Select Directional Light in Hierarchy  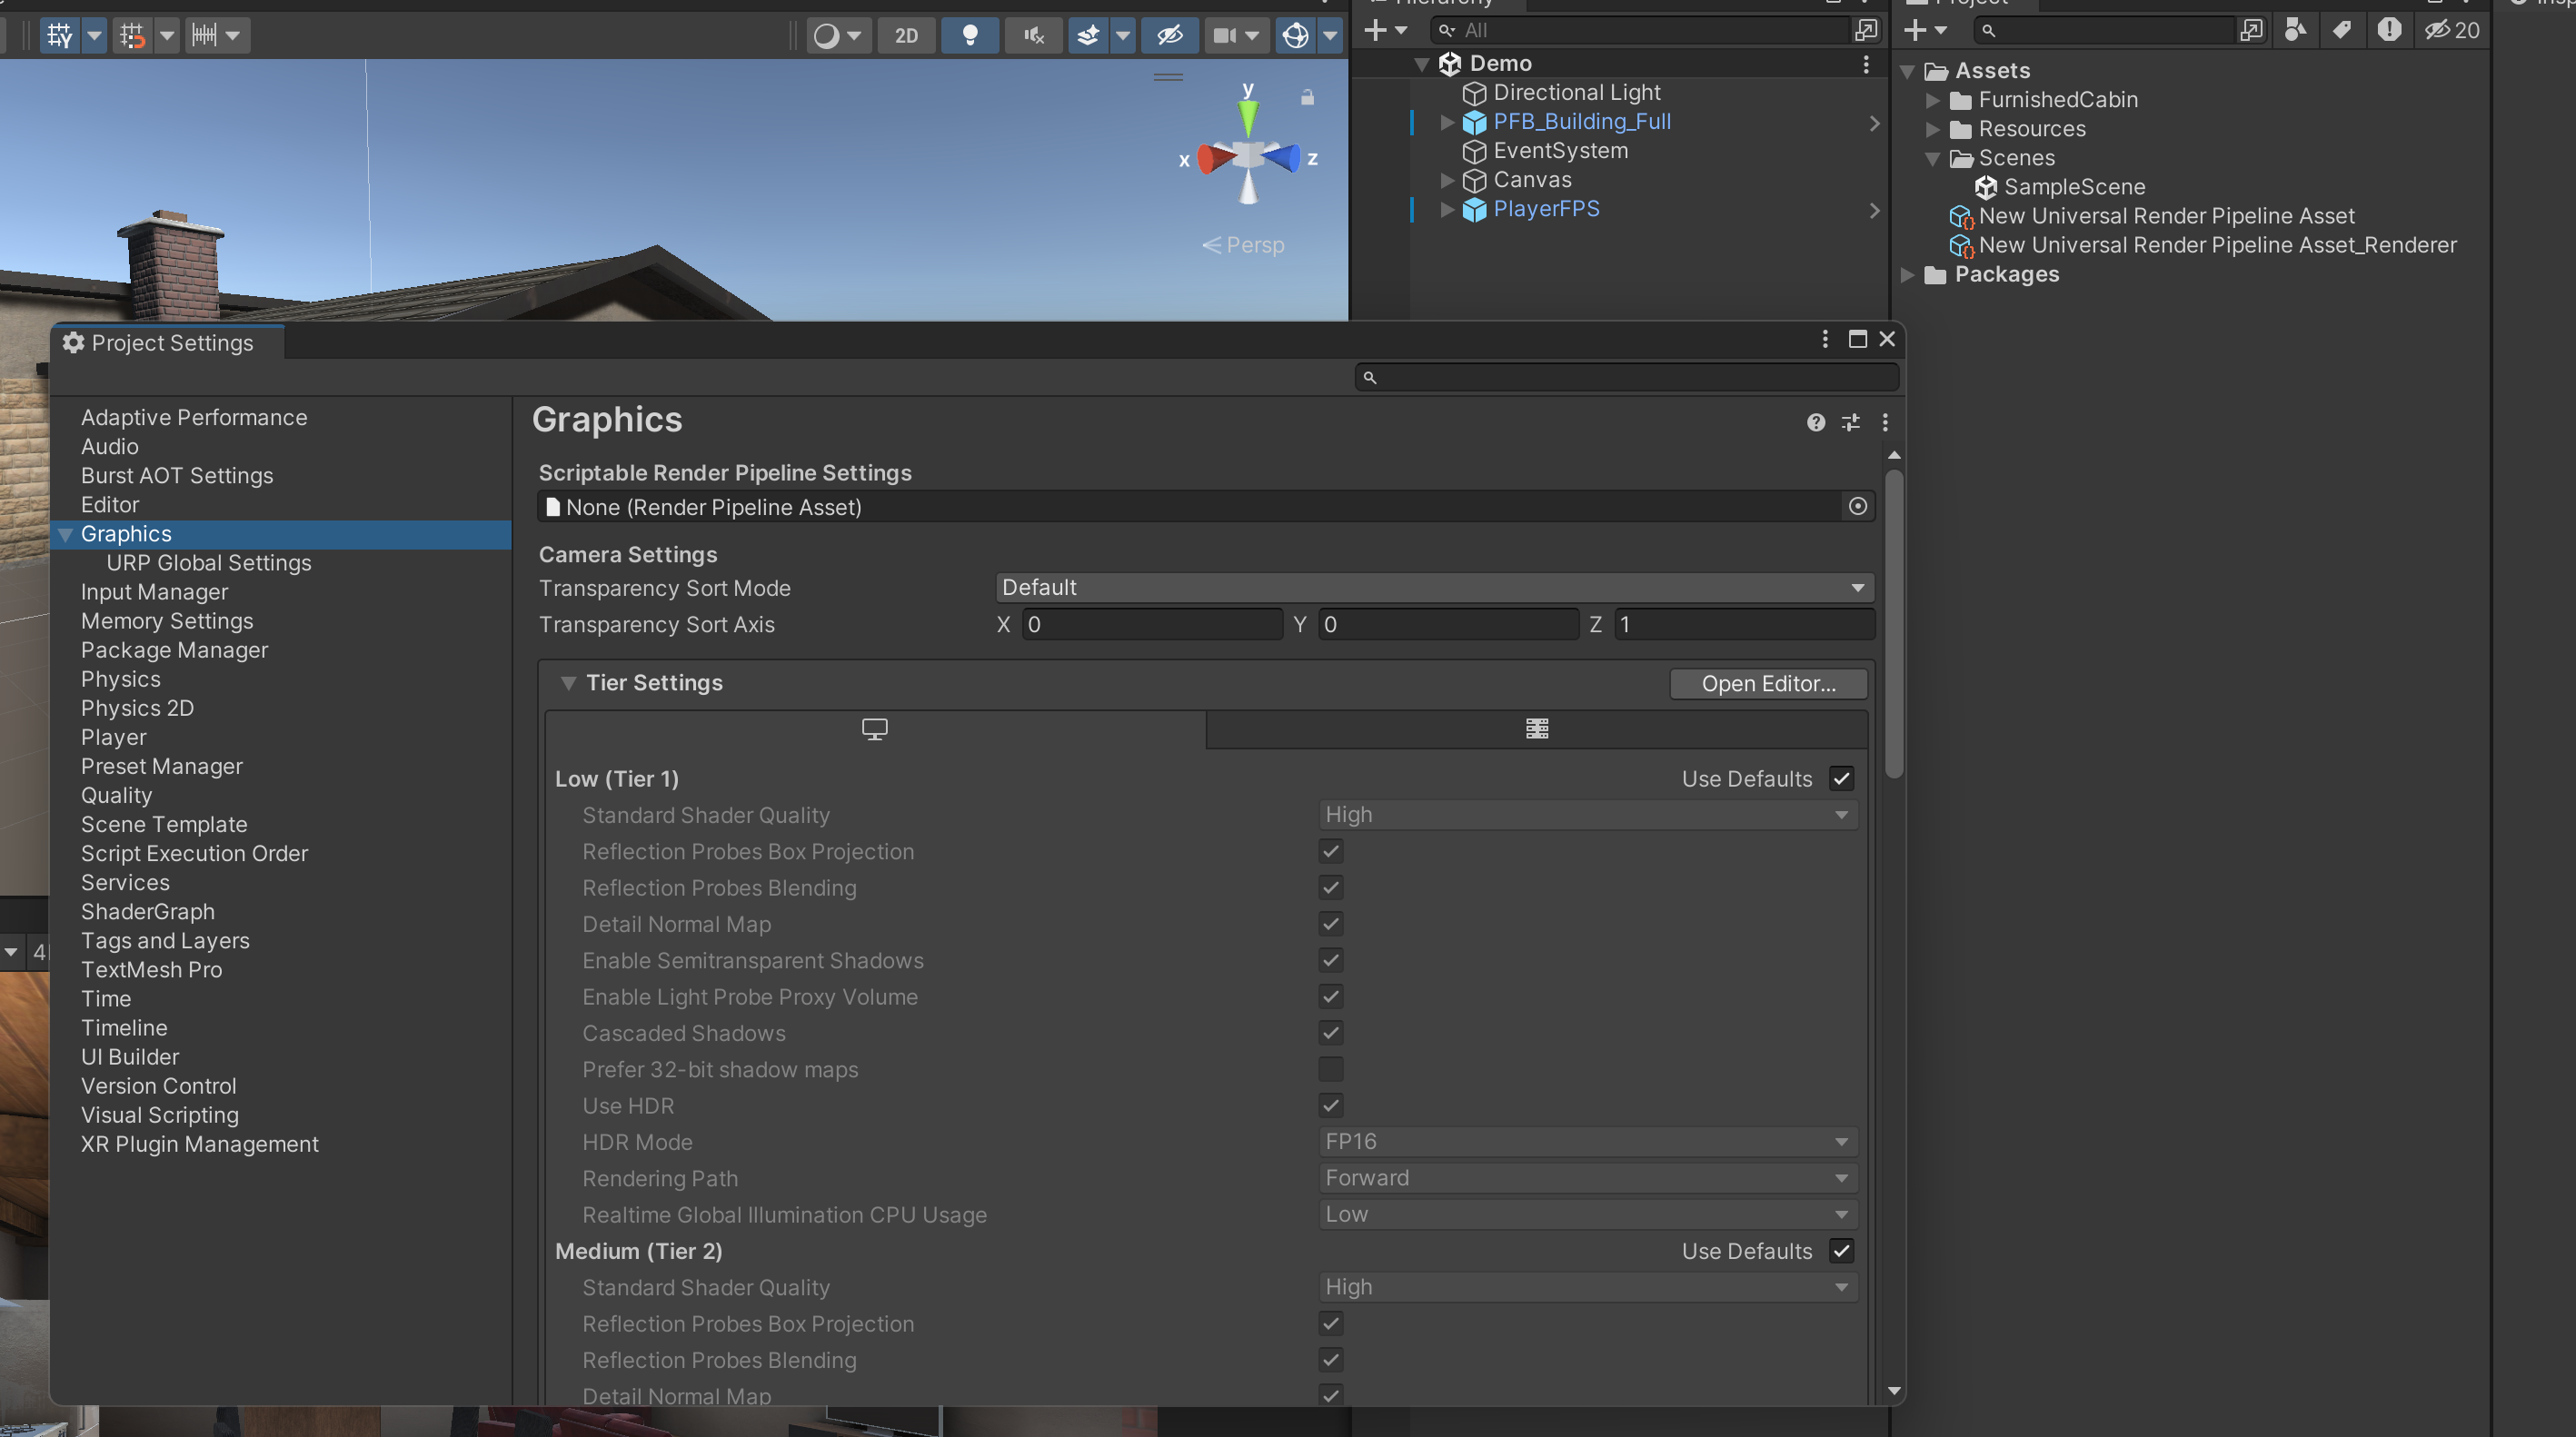pos(1576,93)
